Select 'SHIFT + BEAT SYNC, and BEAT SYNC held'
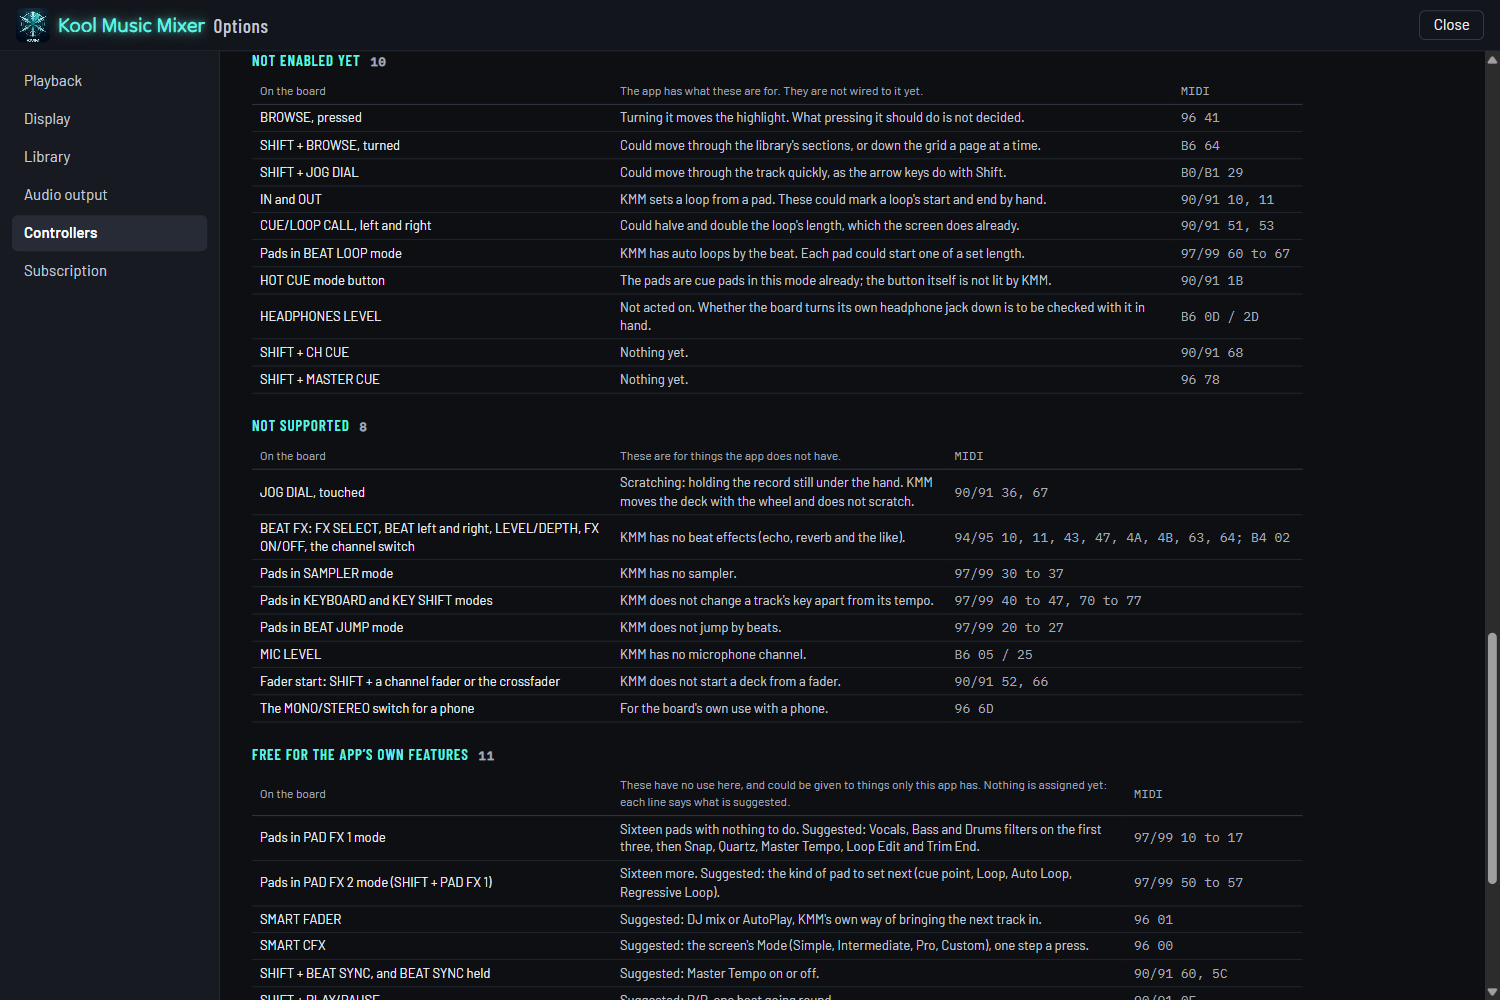The image size is (1500, 1000). (x=375, y=974)
